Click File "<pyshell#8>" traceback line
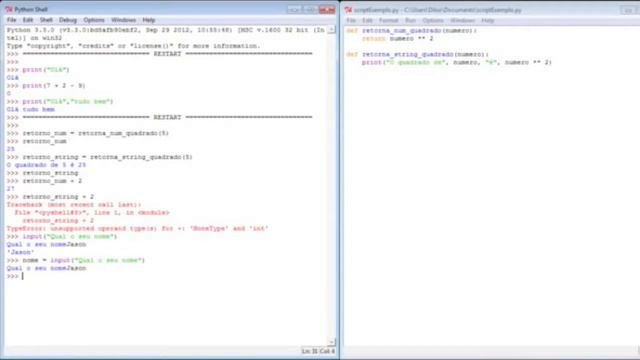The height and width of the screenshot is (360, 640). point(92,213)
